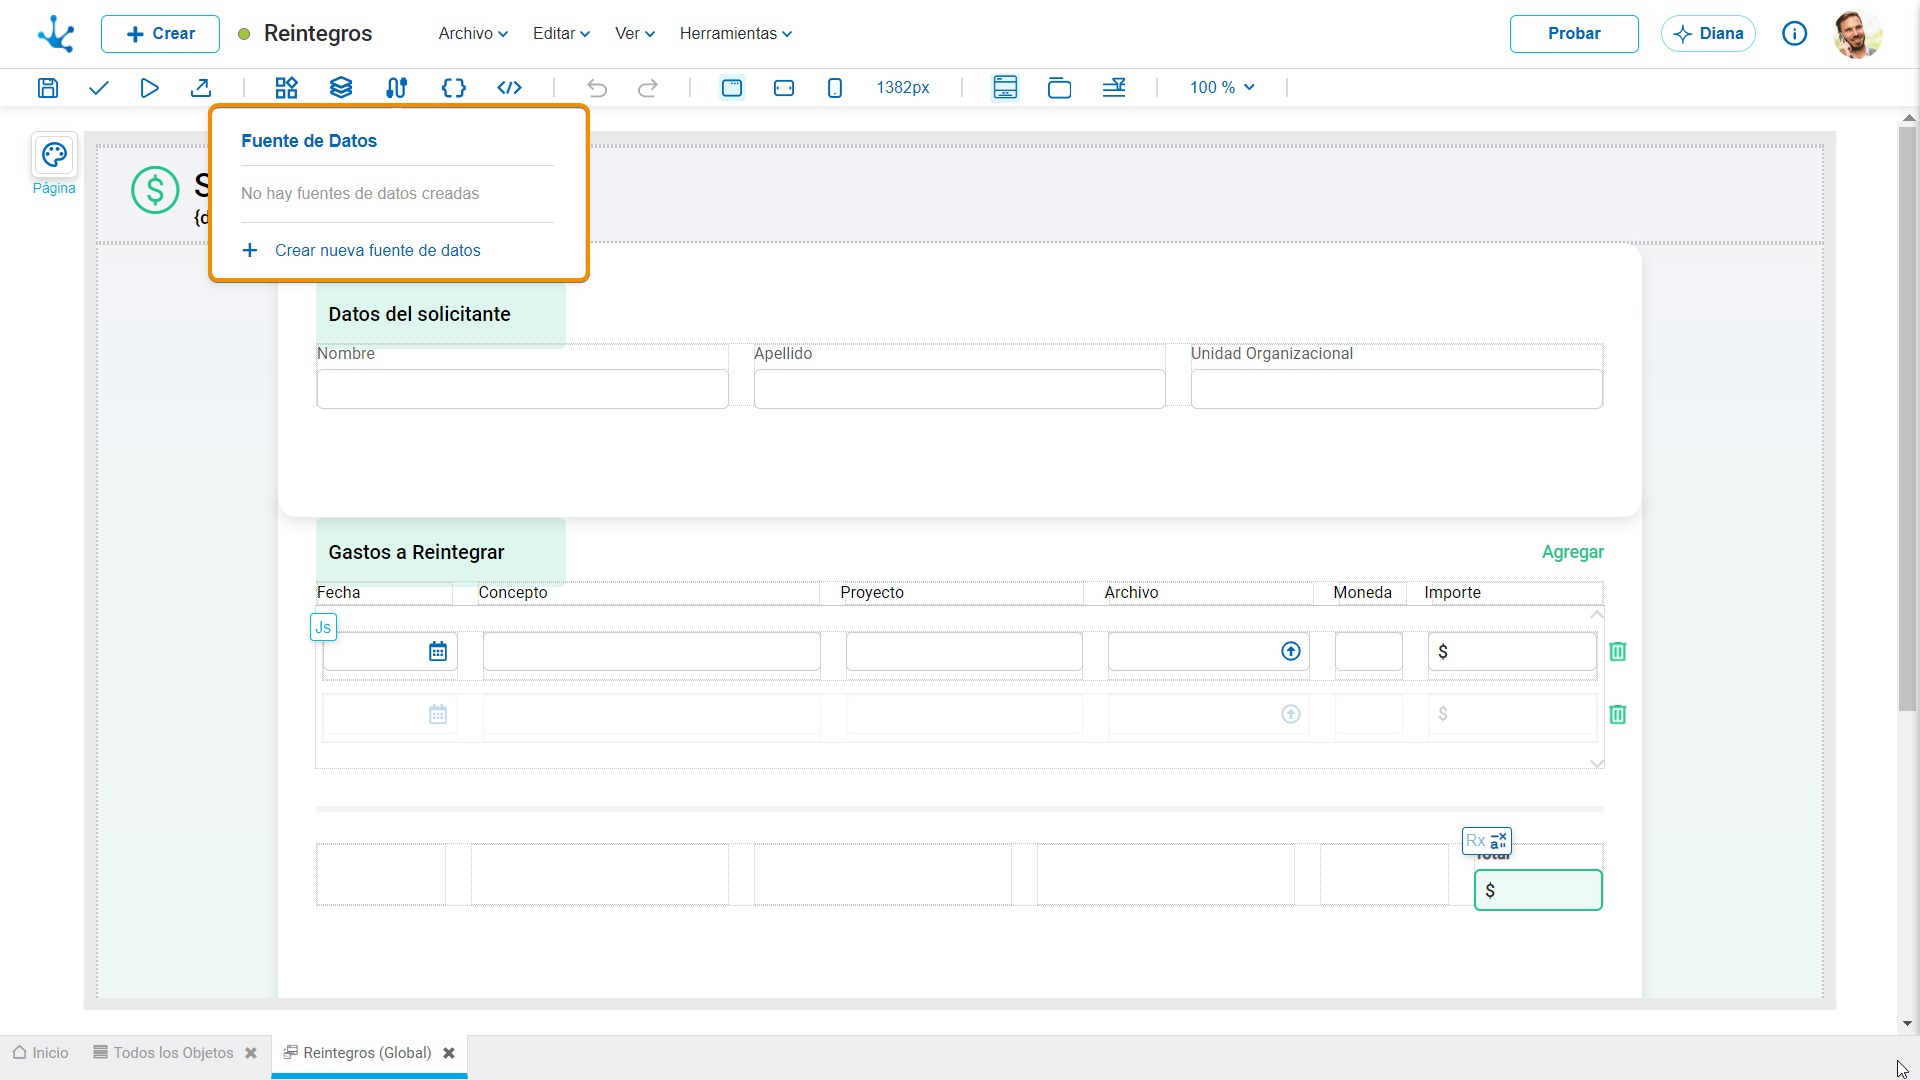Open the user profile avatar
The image size is (1920, 1080).
pos(1858,34)
